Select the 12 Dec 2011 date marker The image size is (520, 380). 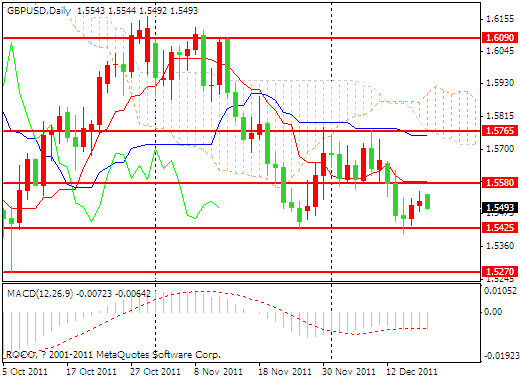(x=412, y=372)
